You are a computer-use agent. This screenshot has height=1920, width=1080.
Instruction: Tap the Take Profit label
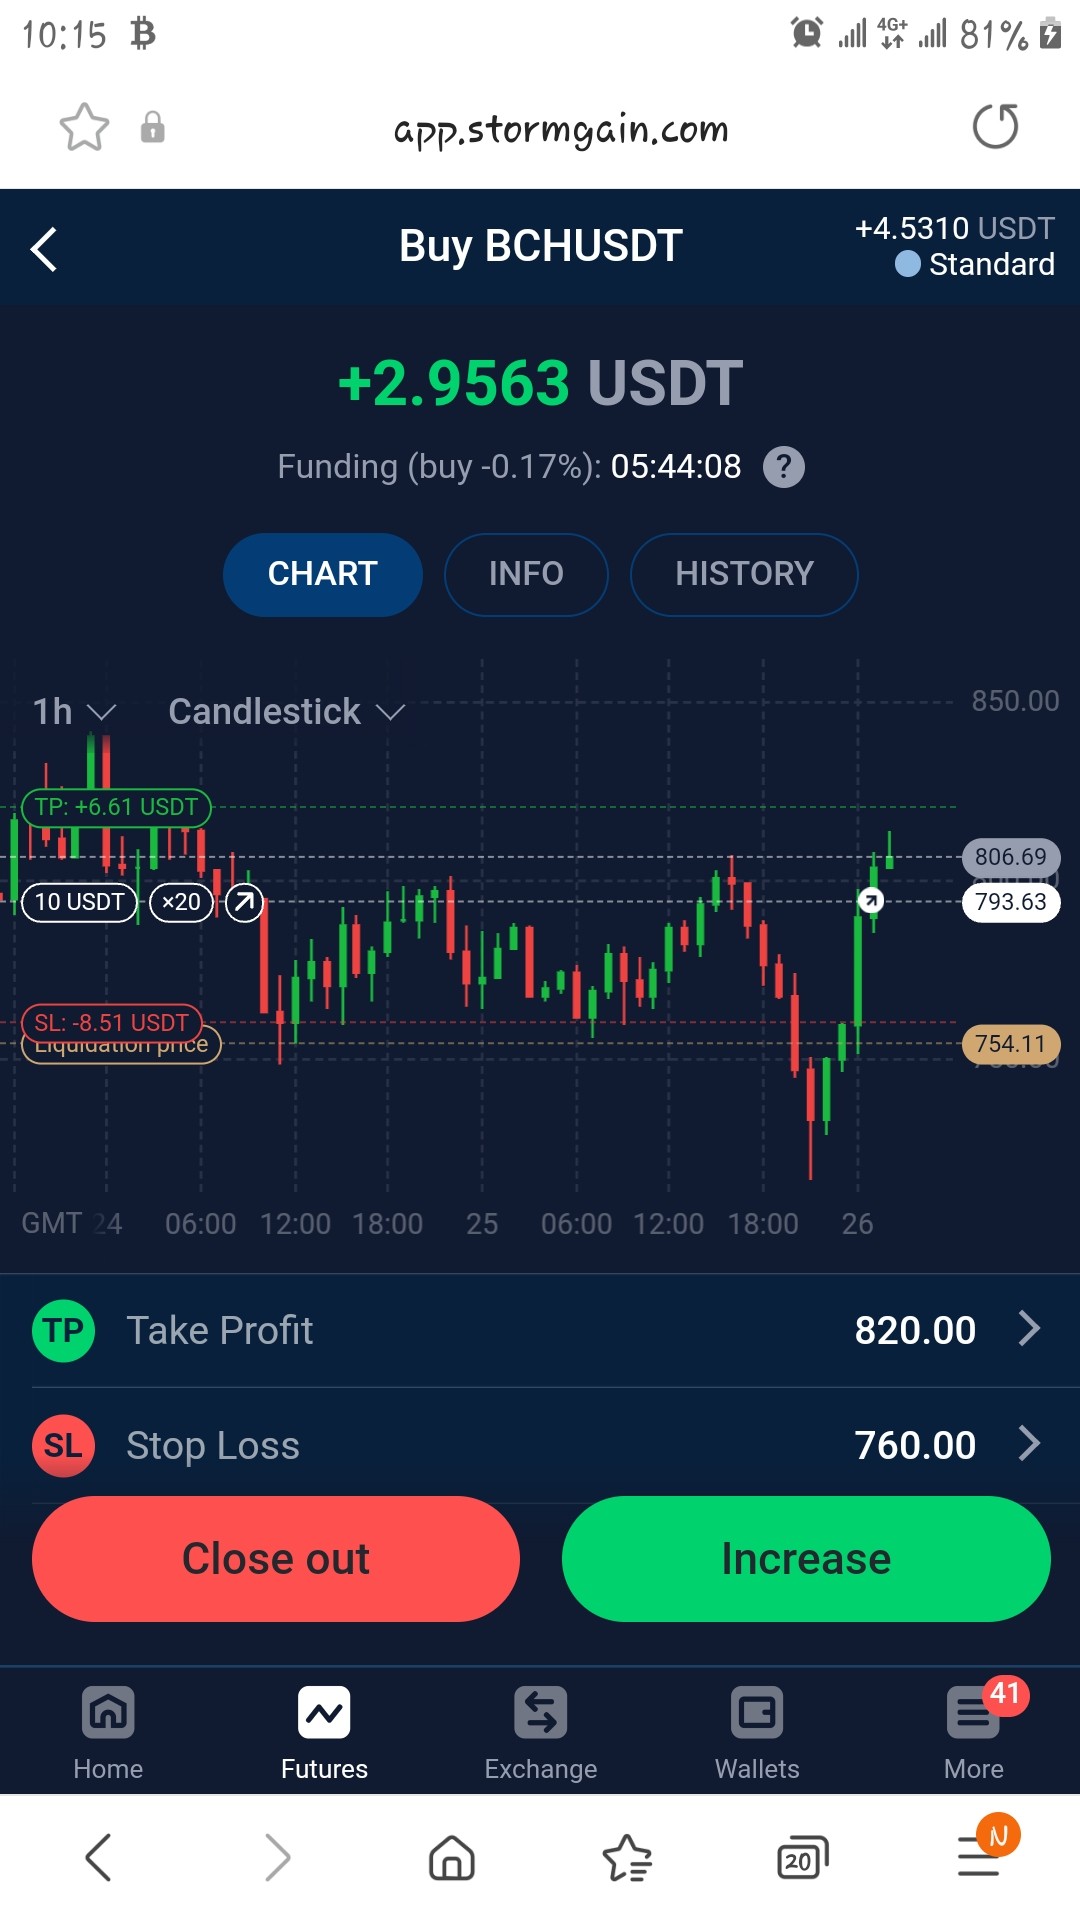coord(220,1331)
